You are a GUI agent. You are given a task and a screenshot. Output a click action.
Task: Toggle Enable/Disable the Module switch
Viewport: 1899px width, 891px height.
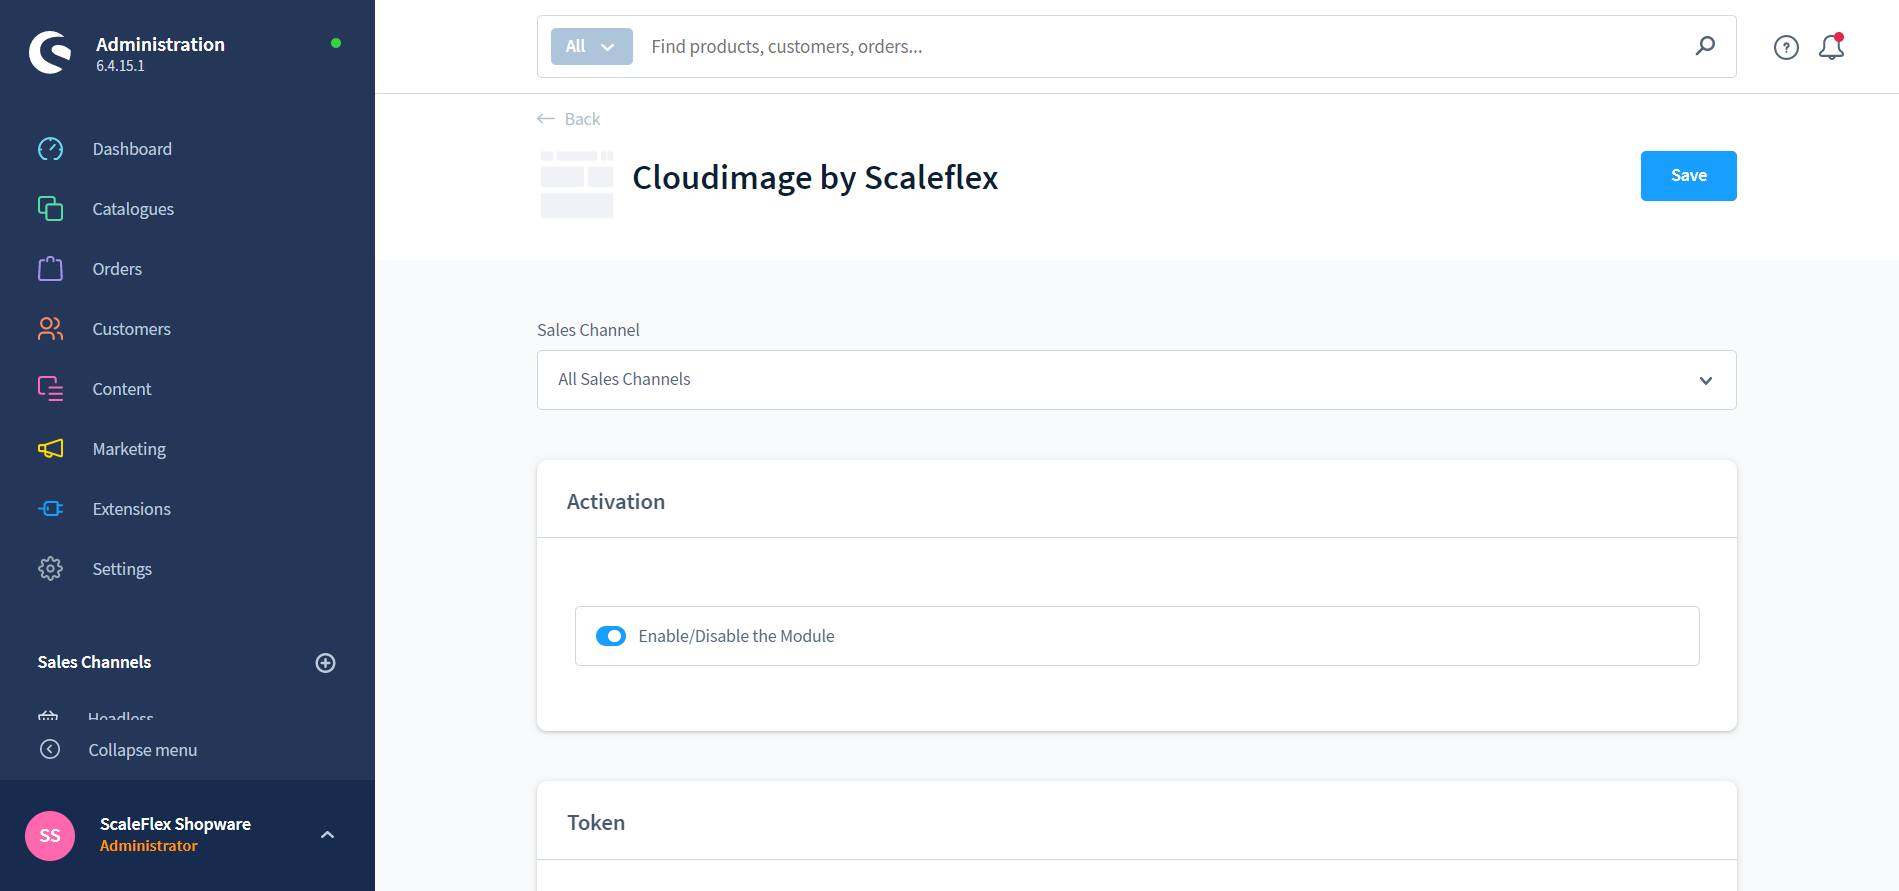[x=610, y=636]
